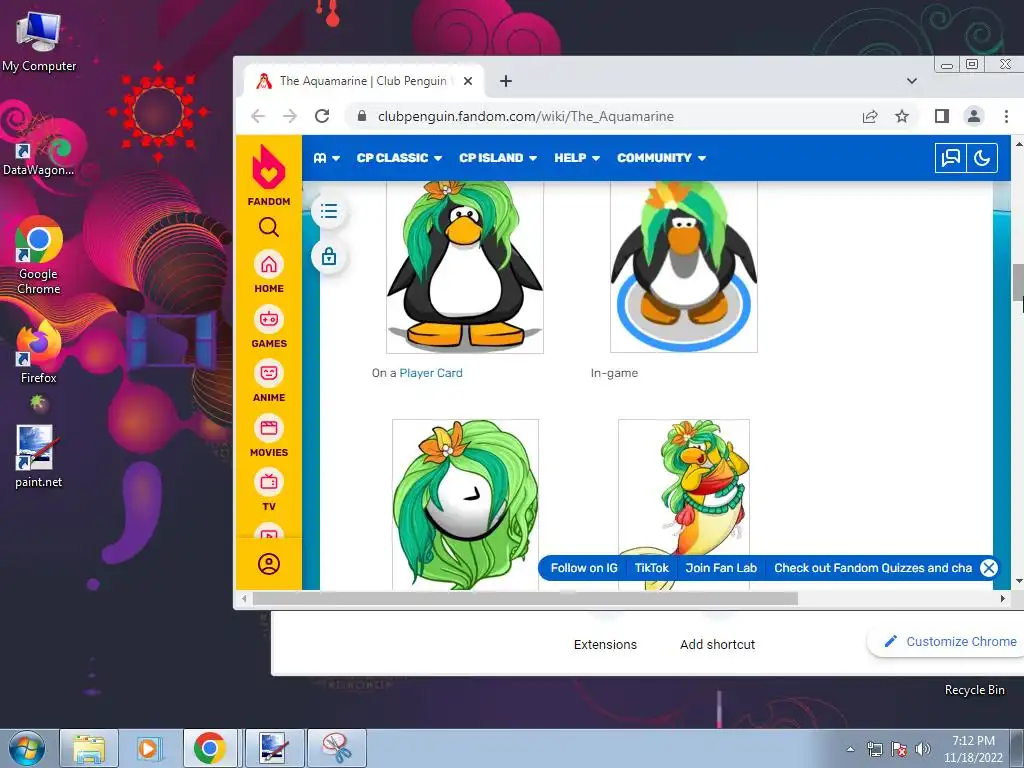
Task: Click Check out Fandom Quizzes link
Action: (x=873, y=568)
